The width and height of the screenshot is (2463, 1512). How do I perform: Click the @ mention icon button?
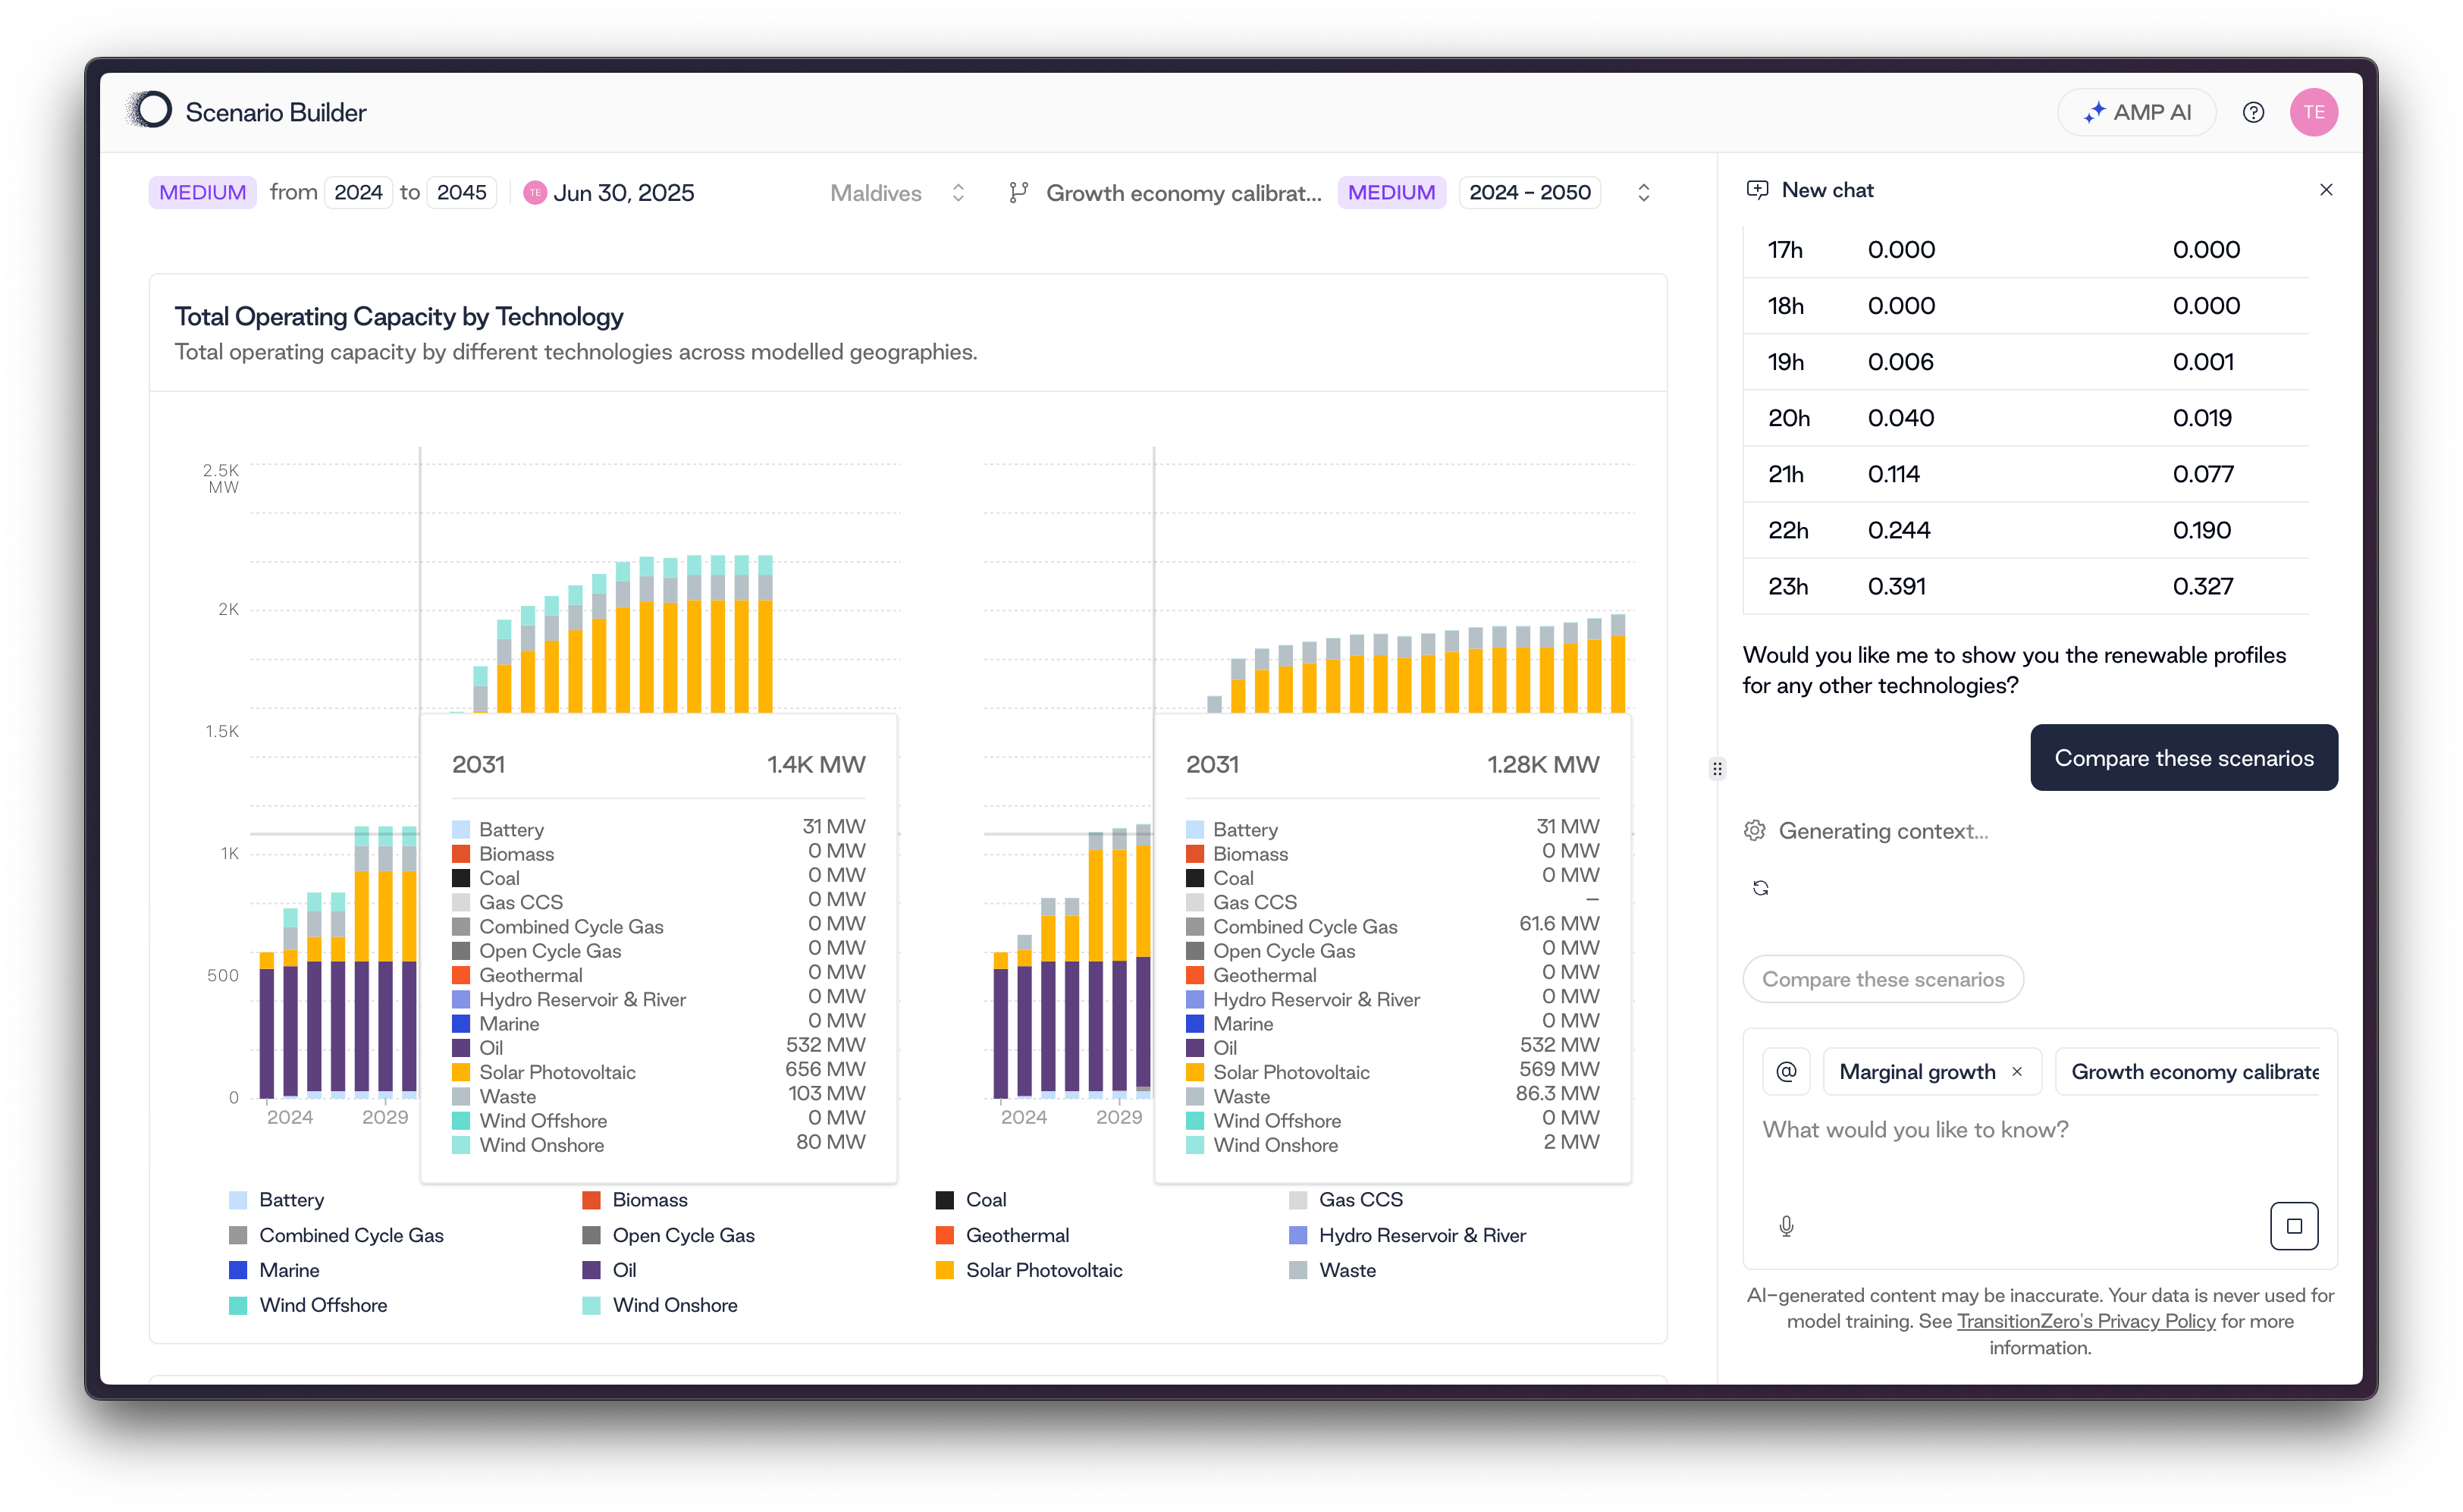tap(1786, 1071)
